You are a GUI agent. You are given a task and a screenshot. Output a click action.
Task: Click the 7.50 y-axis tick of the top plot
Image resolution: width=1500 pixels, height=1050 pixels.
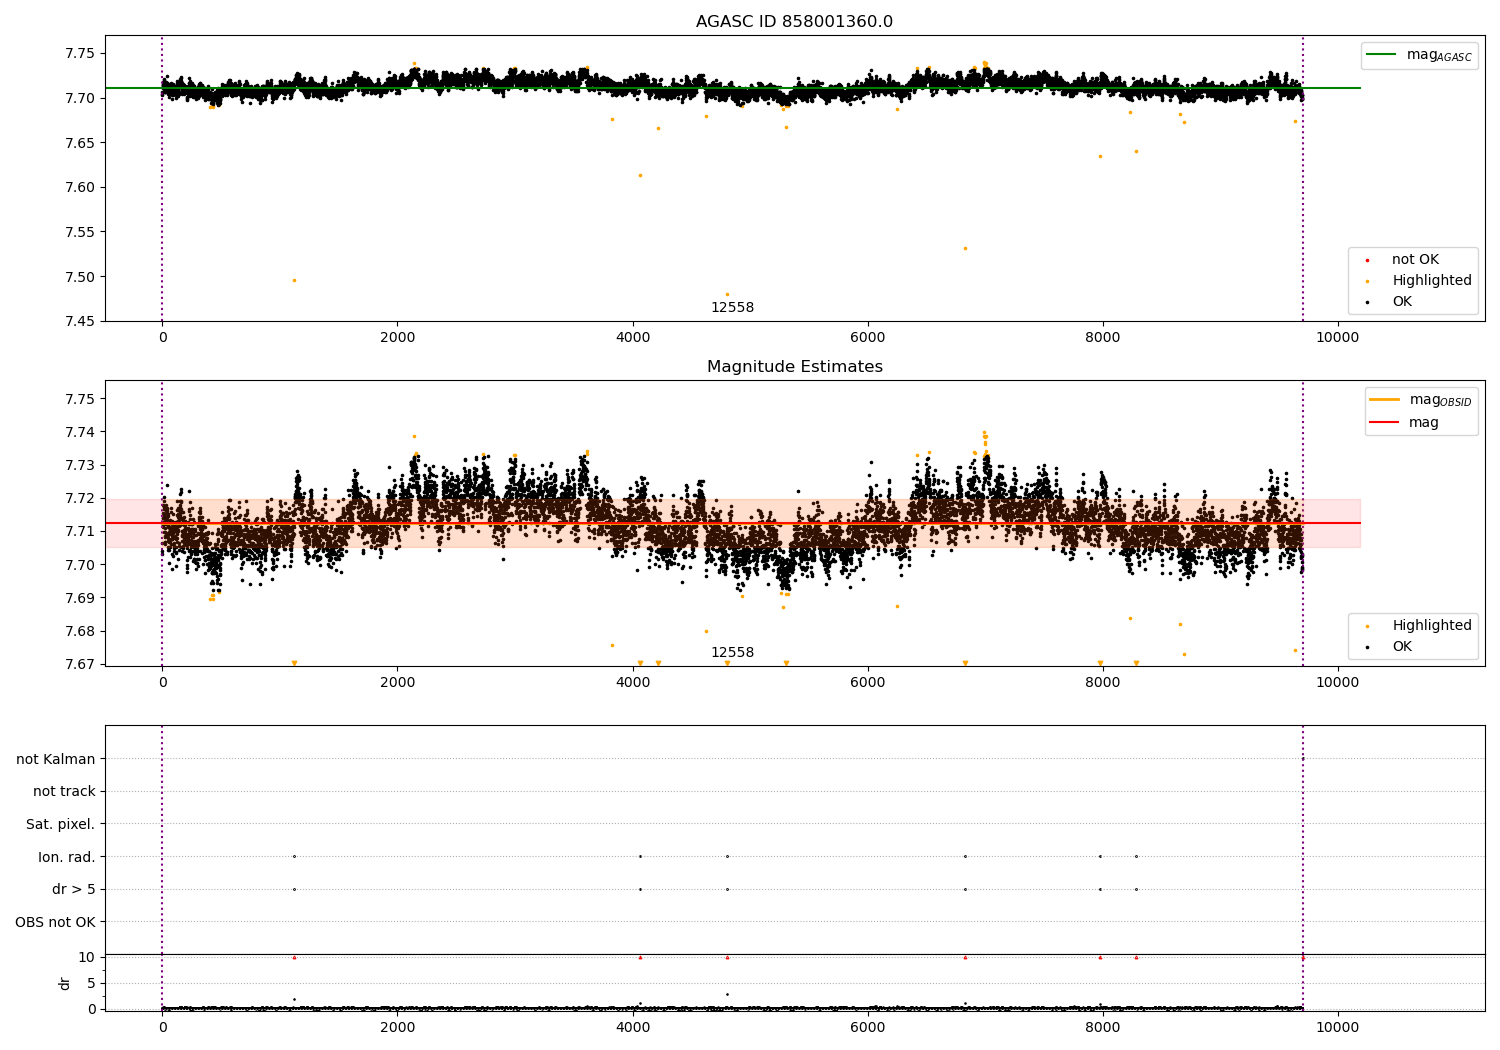[x=80, y=277]
